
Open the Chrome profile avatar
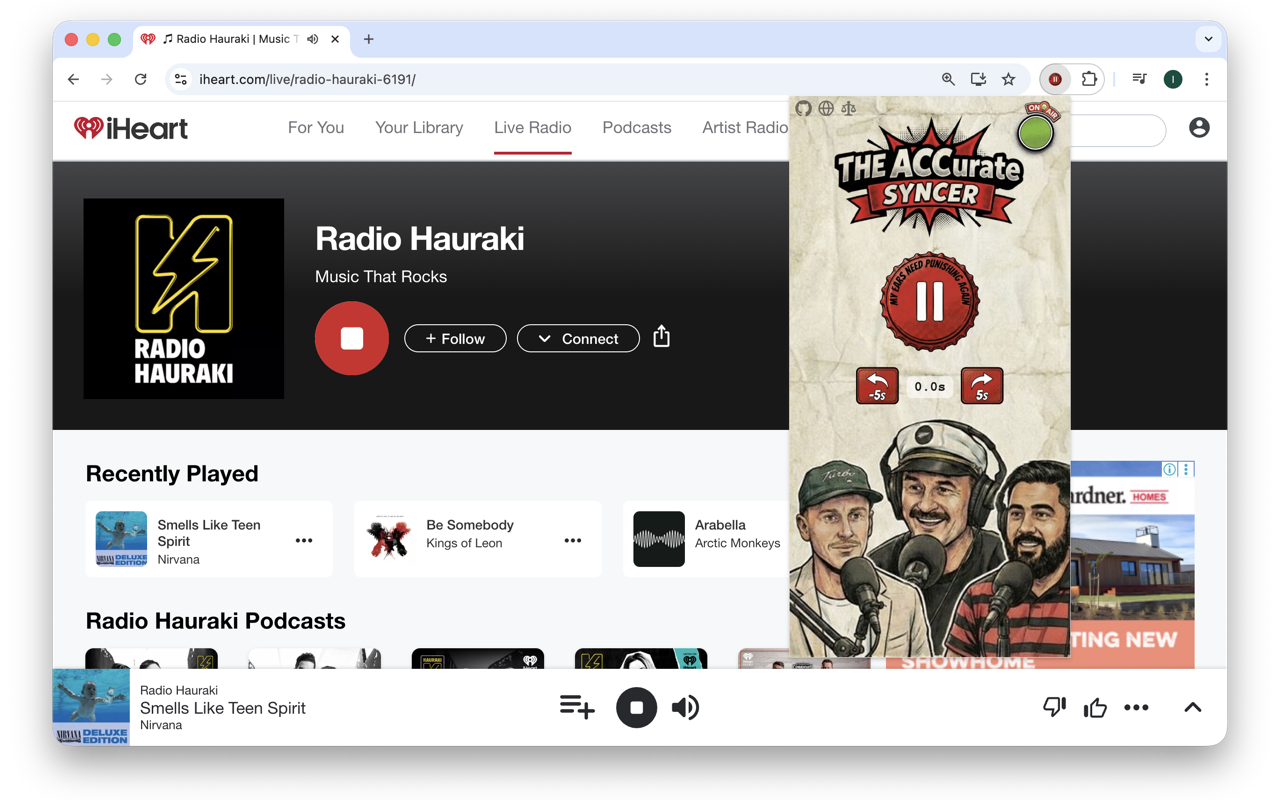(x=1173, y=79)
